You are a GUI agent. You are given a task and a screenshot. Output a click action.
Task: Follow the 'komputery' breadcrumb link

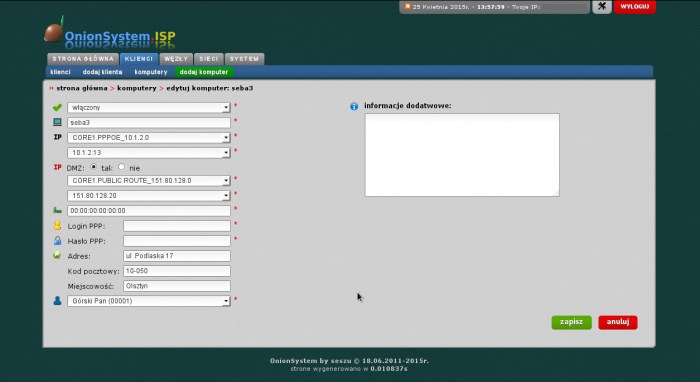[137, 88]
